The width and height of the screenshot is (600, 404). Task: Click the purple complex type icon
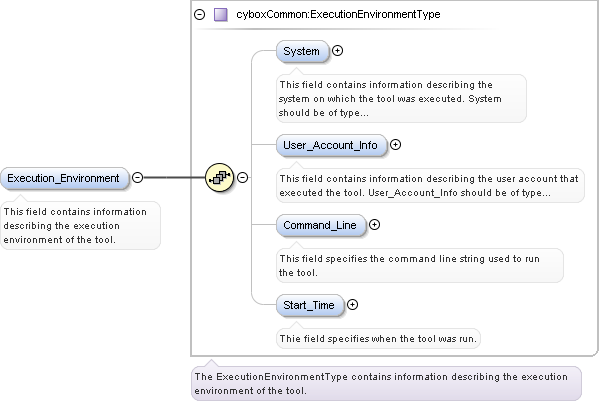coord(220,15)
